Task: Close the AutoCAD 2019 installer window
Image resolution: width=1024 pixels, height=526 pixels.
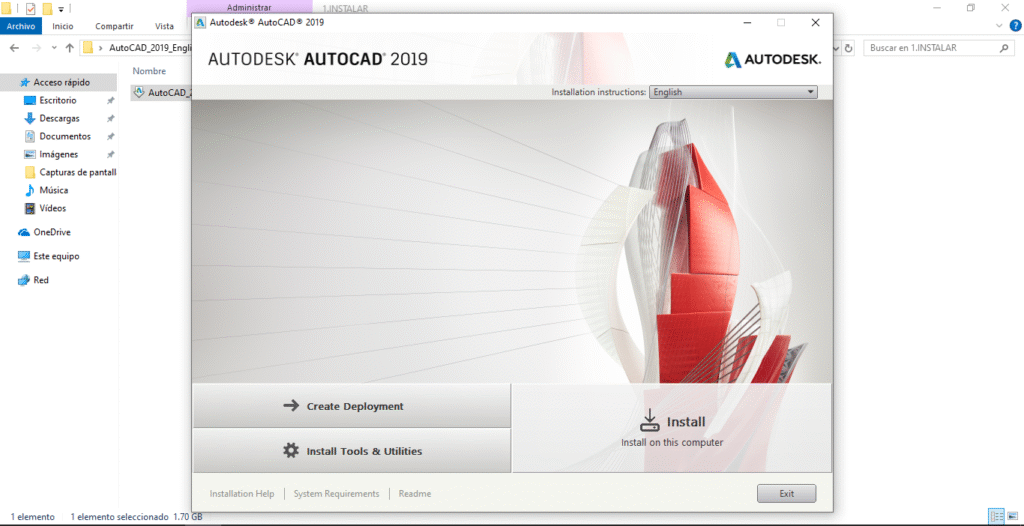Action: click(815, 22)
